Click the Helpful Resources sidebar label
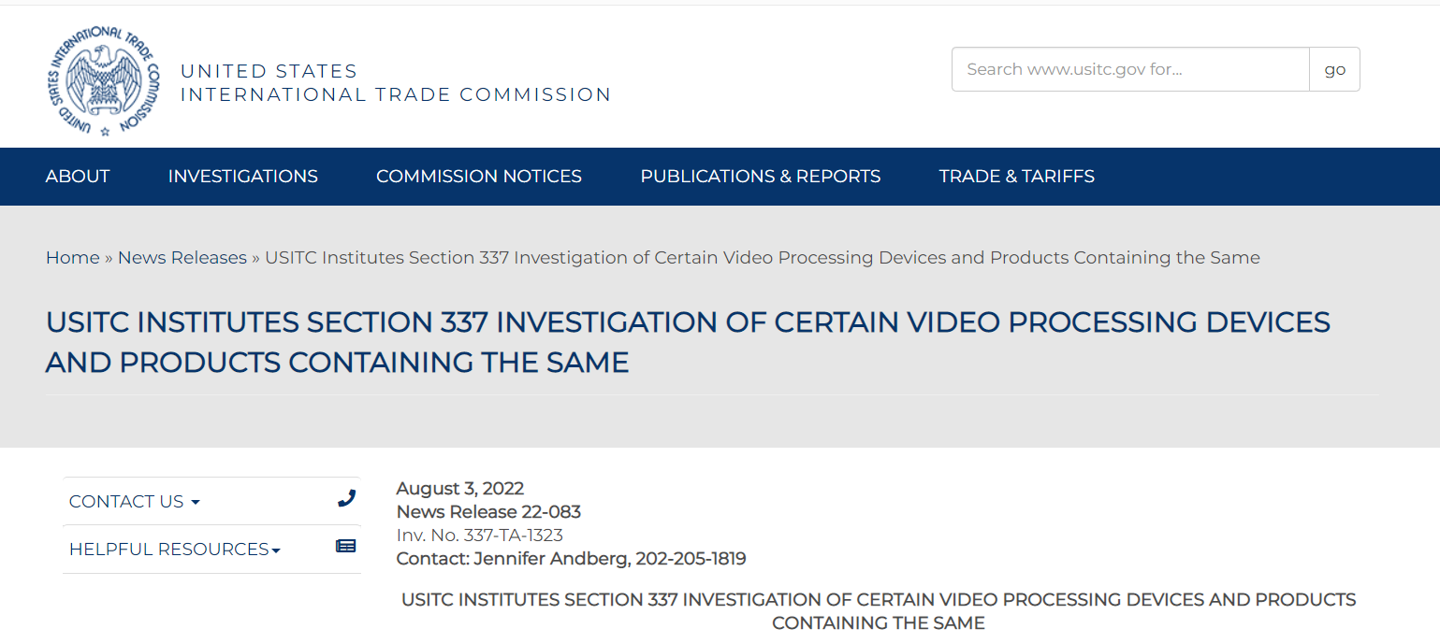Viewport: 1440px width, 643px height. tap(169, 549)
